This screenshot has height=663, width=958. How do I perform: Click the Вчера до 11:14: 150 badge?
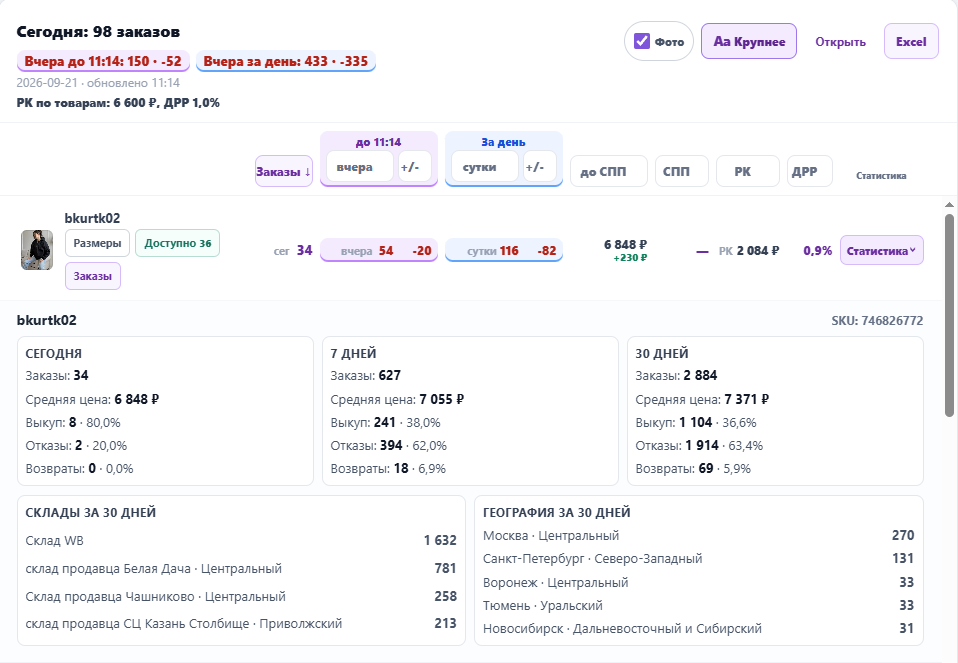pos(103,61)
